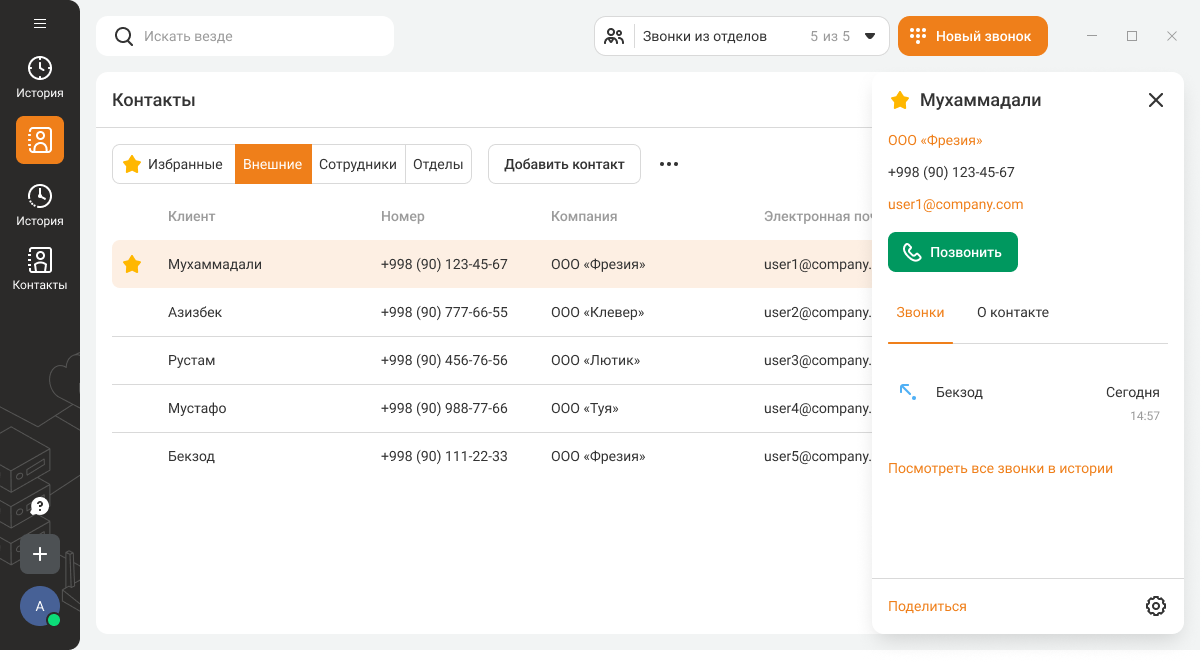Switch to the Сотрудники tab
This screenshot has height=663, width=1203.
point(358,164)
